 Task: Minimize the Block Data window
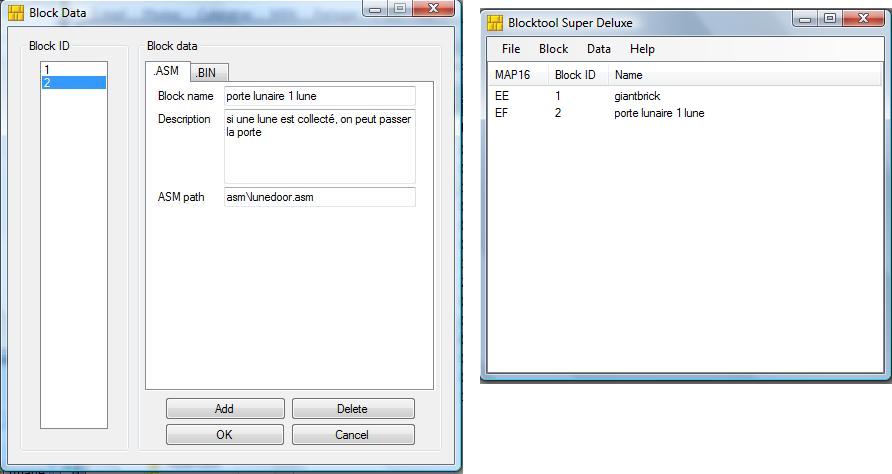point(375,8)
